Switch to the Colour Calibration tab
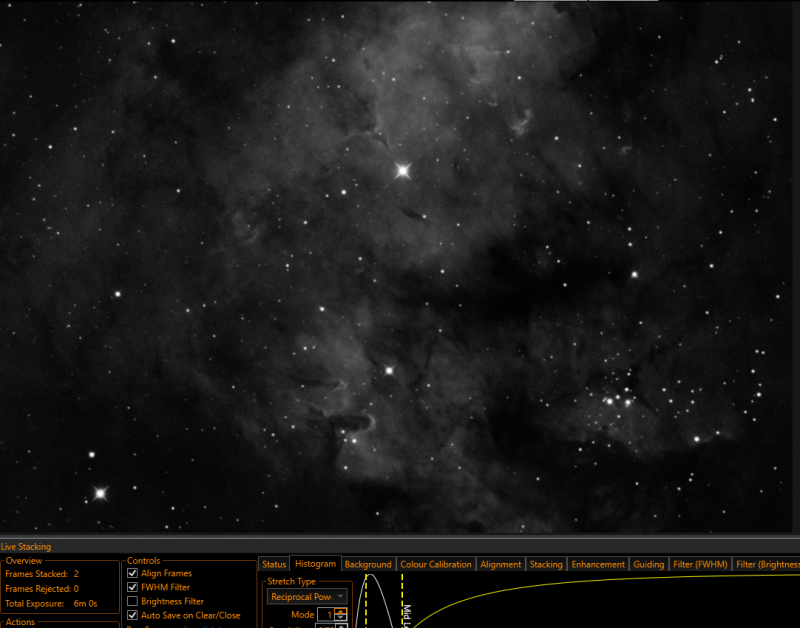This screenshot has height=628, width=800. [436, 564]
